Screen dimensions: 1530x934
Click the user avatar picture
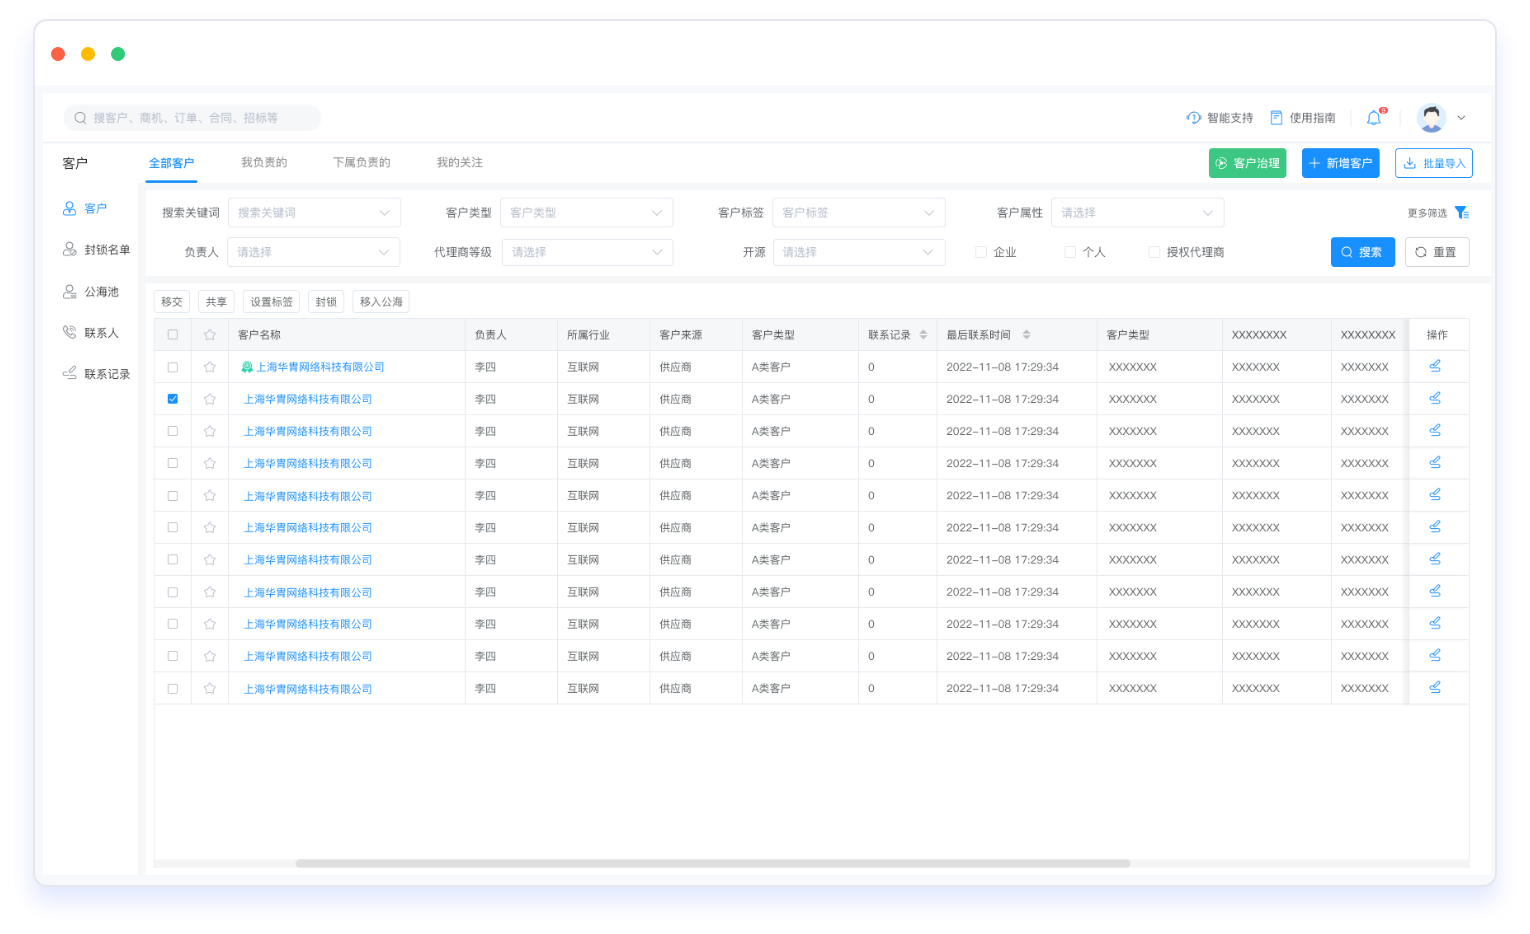(x=1432, y=118)
